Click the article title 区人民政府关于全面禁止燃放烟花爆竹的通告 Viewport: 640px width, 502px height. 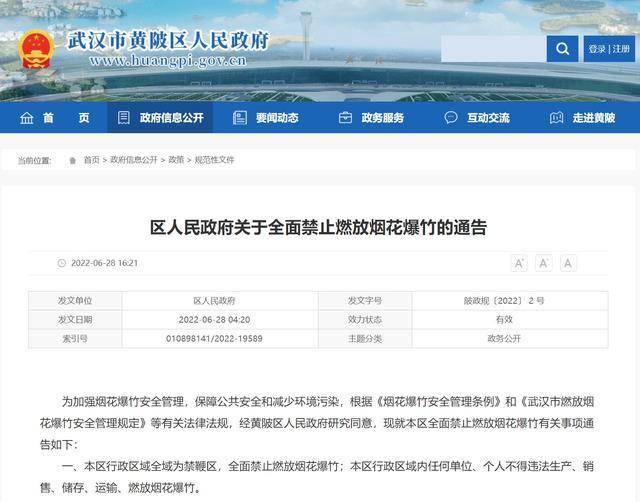point(318,228)
